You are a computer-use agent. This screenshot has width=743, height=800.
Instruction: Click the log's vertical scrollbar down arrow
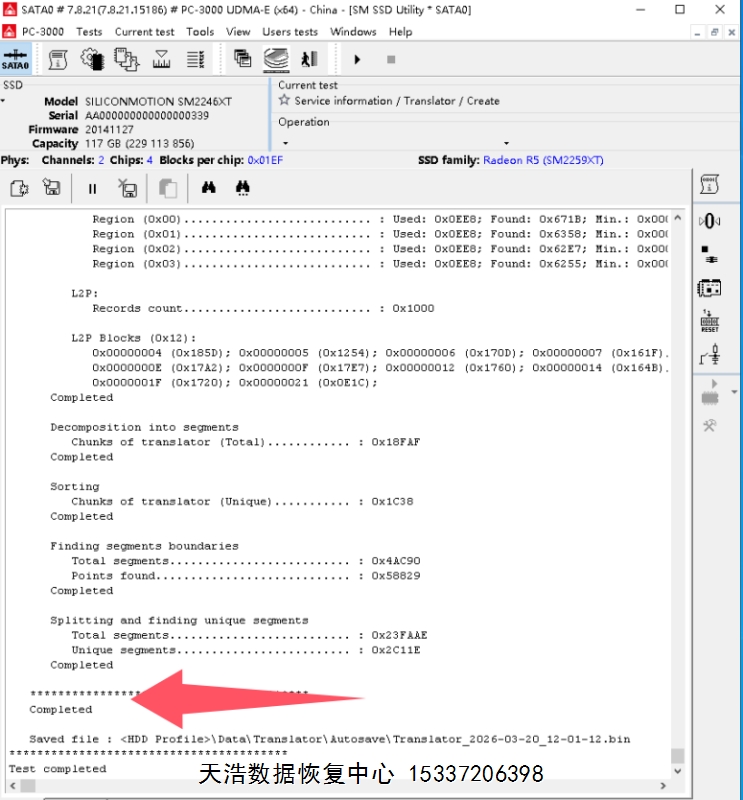tap(678, 772)
